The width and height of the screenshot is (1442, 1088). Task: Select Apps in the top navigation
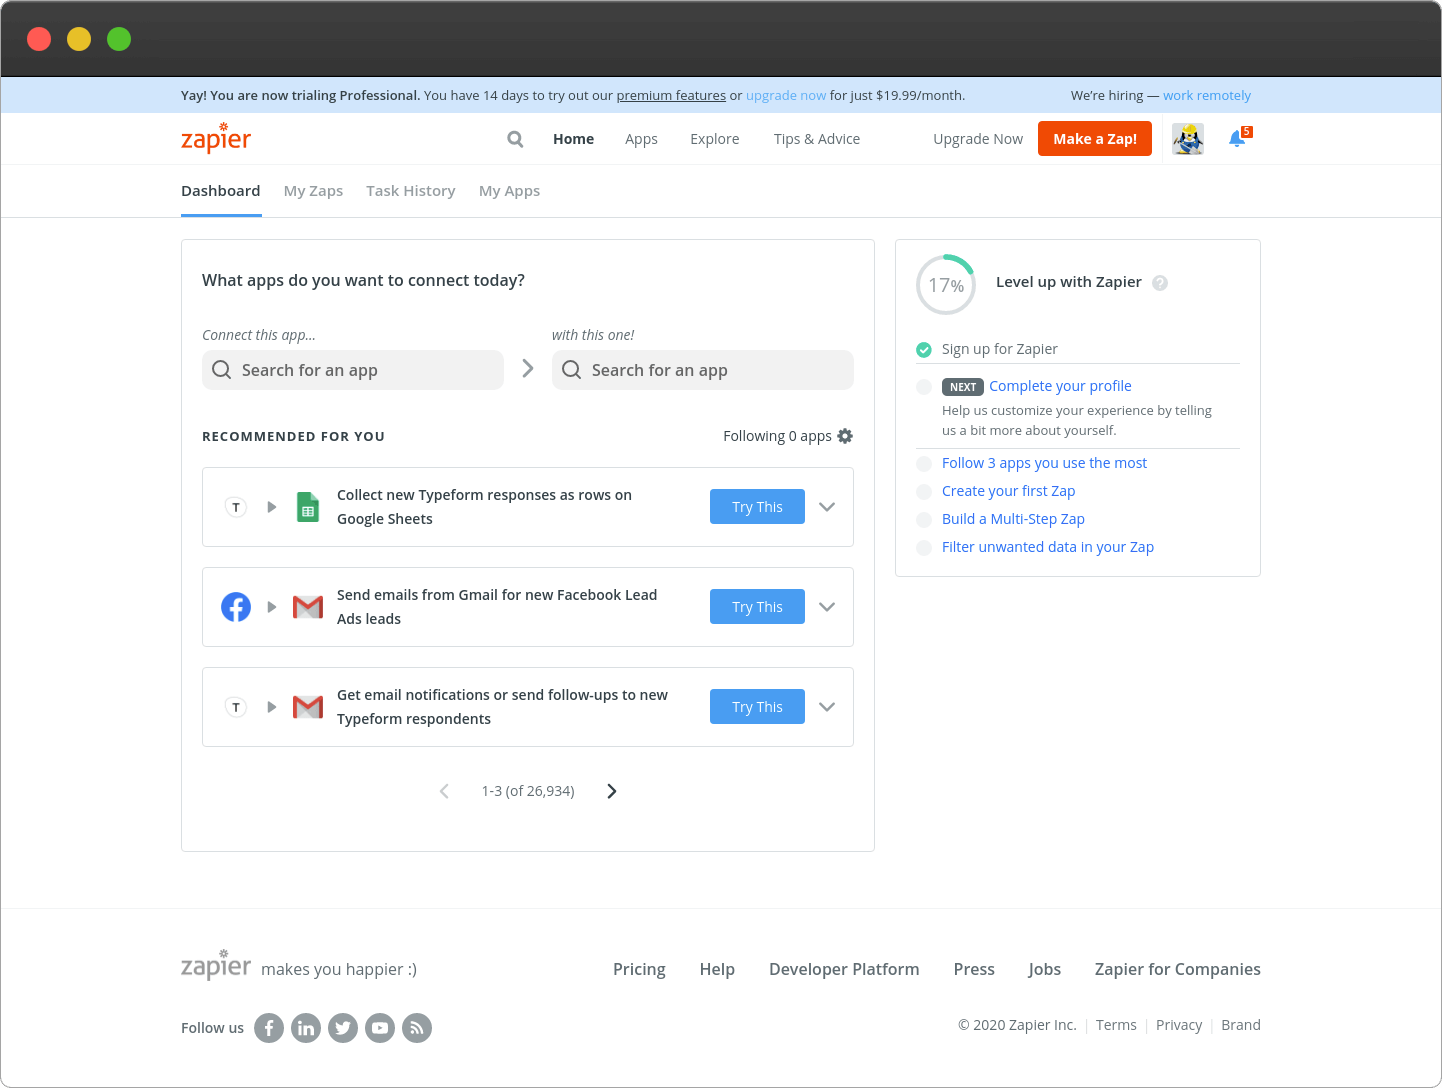click(x=641, y=139)
